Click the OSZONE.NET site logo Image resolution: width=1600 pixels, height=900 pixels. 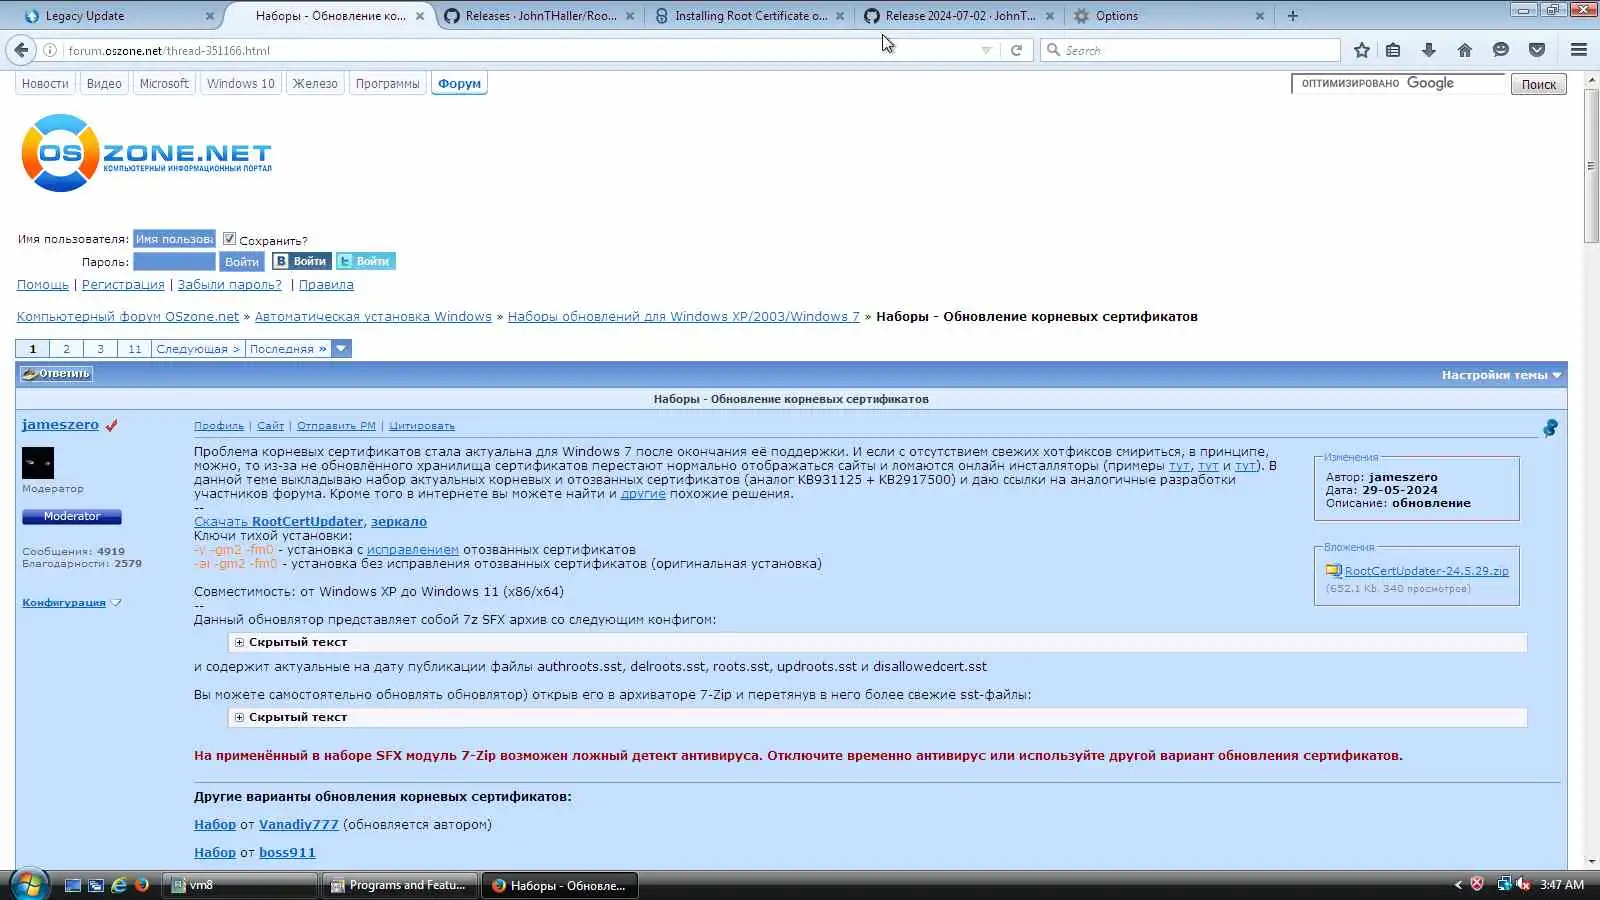click(146, 153)
